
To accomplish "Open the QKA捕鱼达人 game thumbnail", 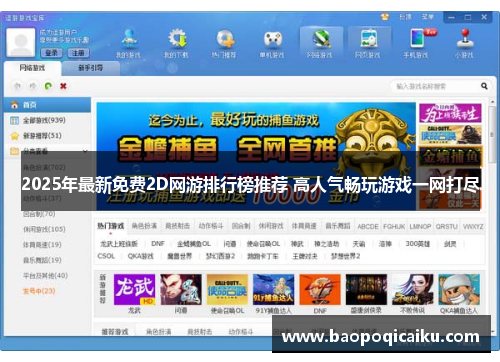I will pos(459,289).
